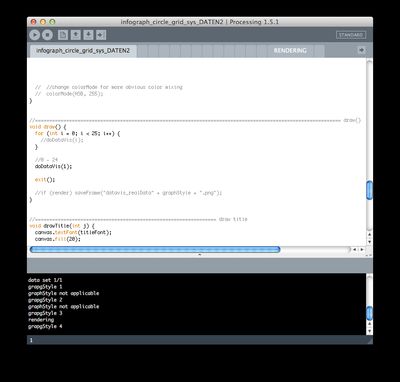The height and width of the screenshot is (382, 400).
Task: Click the console scroll down arrow
Action: coord(369,331)
